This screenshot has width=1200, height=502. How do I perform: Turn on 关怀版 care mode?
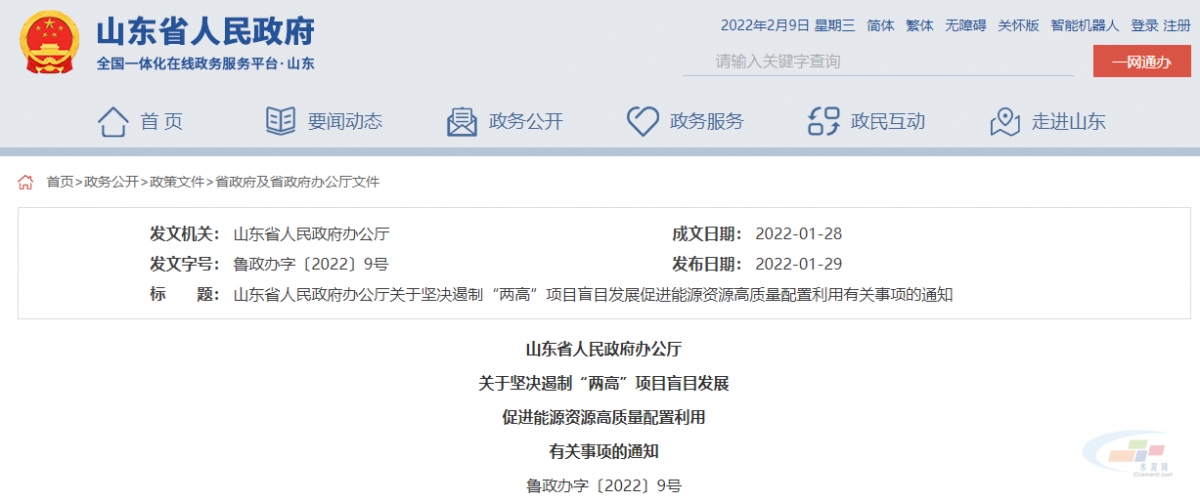(x=1018, y=26)
